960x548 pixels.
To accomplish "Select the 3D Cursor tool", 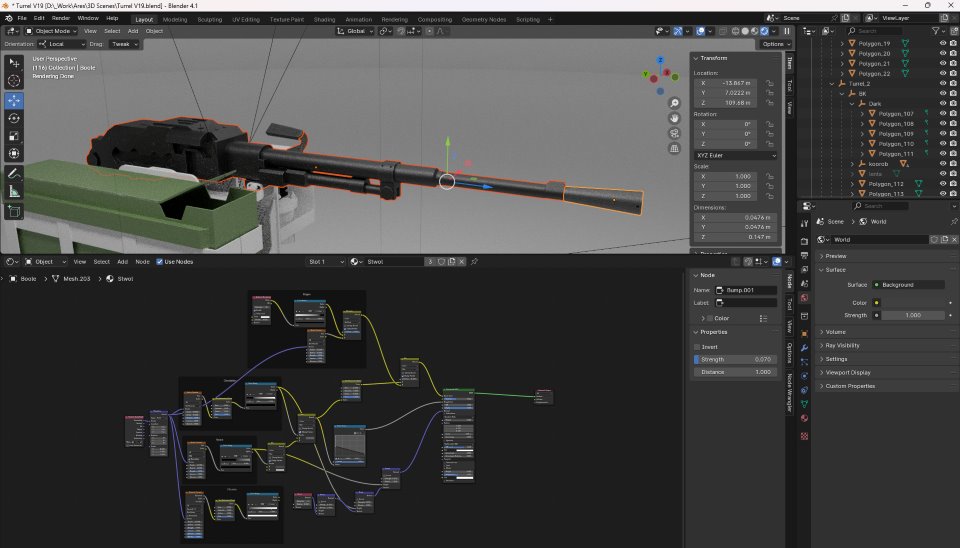I will (14, 80).
